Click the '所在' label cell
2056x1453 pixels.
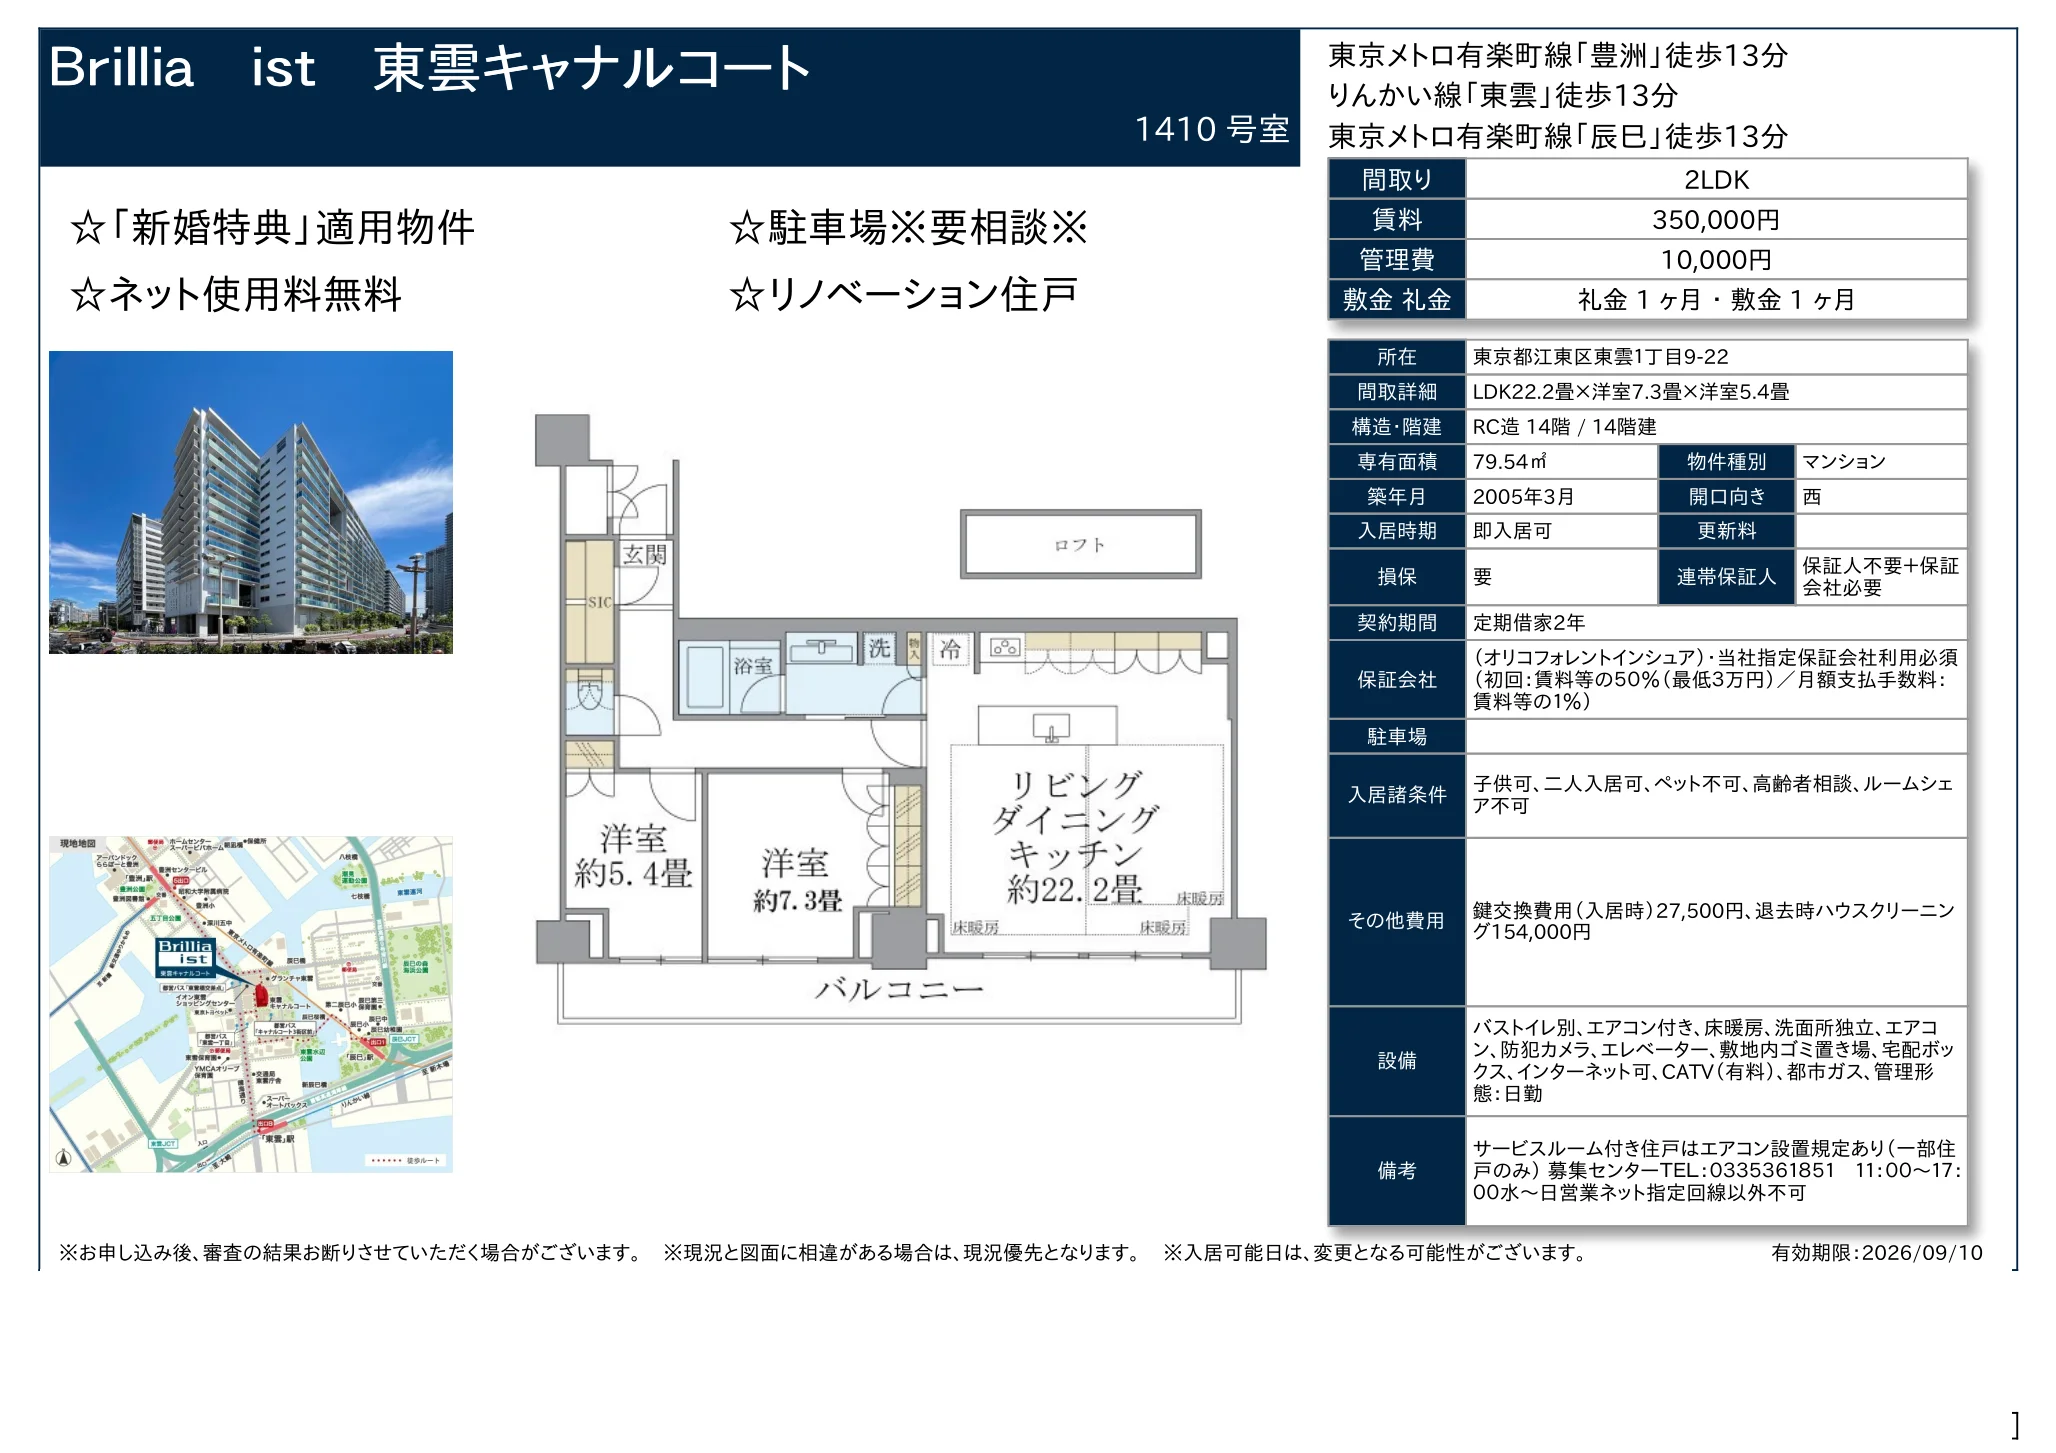click(1397, 357)
